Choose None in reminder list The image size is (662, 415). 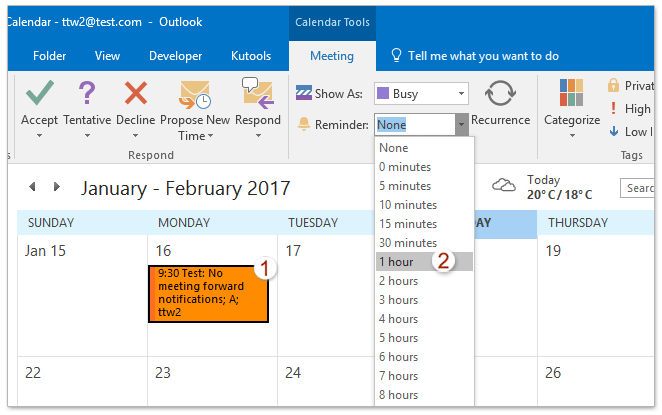click(x=424, y=148)
